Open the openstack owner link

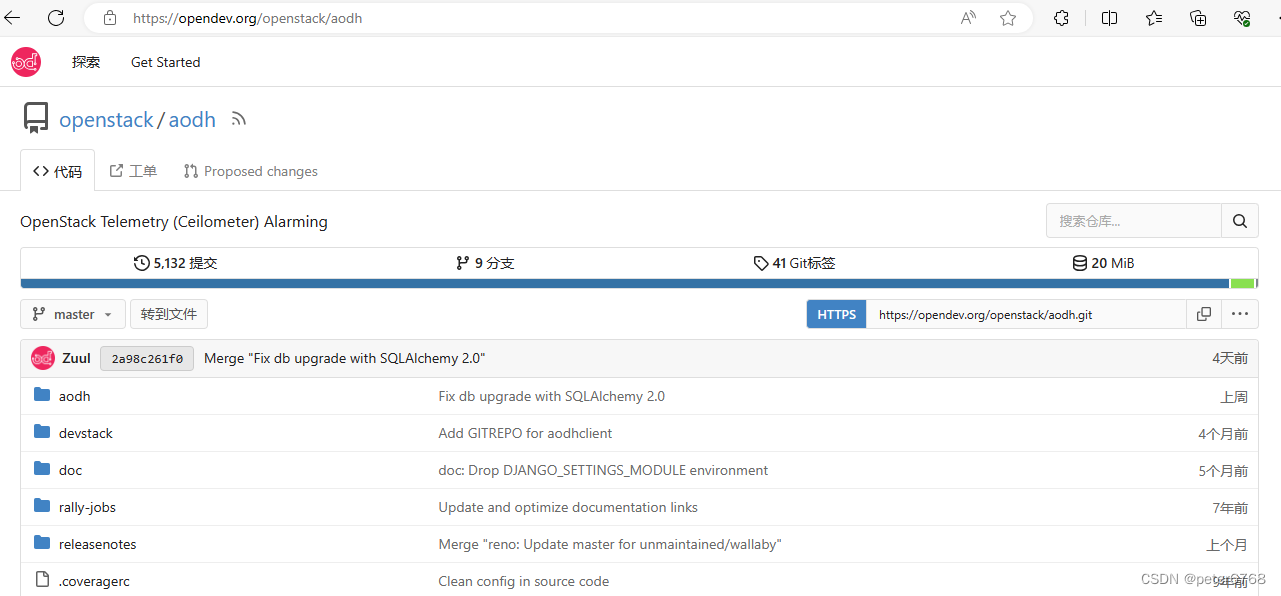(106, 120)
